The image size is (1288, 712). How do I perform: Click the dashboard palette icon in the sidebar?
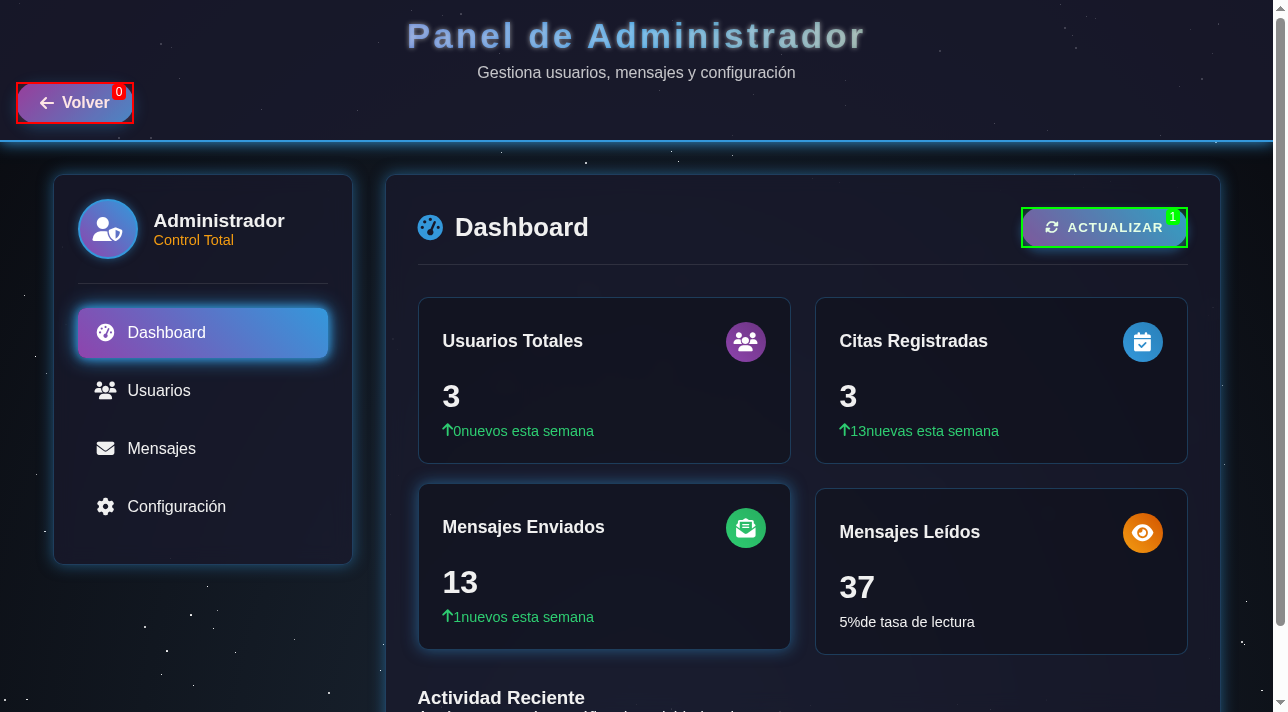pos(105,332)
